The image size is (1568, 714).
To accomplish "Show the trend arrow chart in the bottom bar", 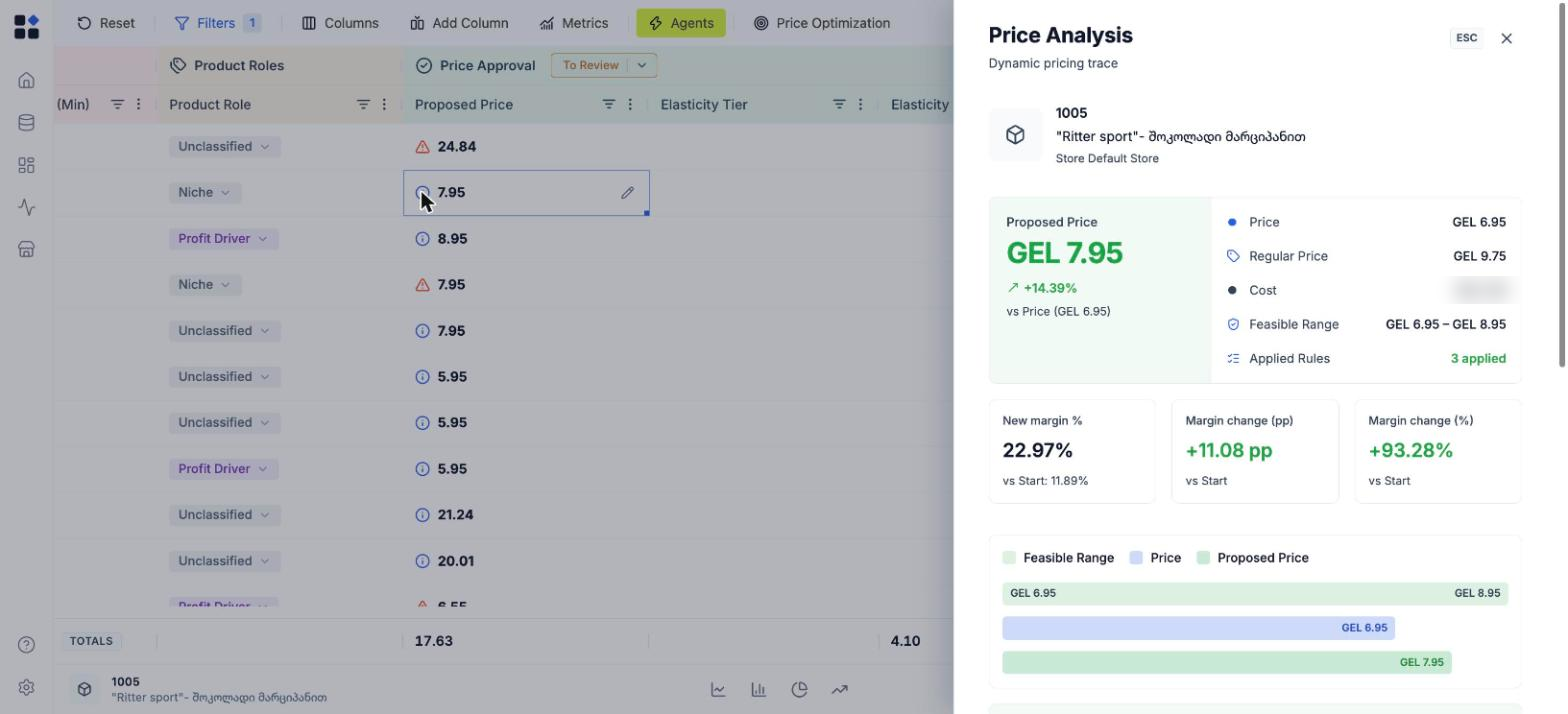I will coord(840,689).
